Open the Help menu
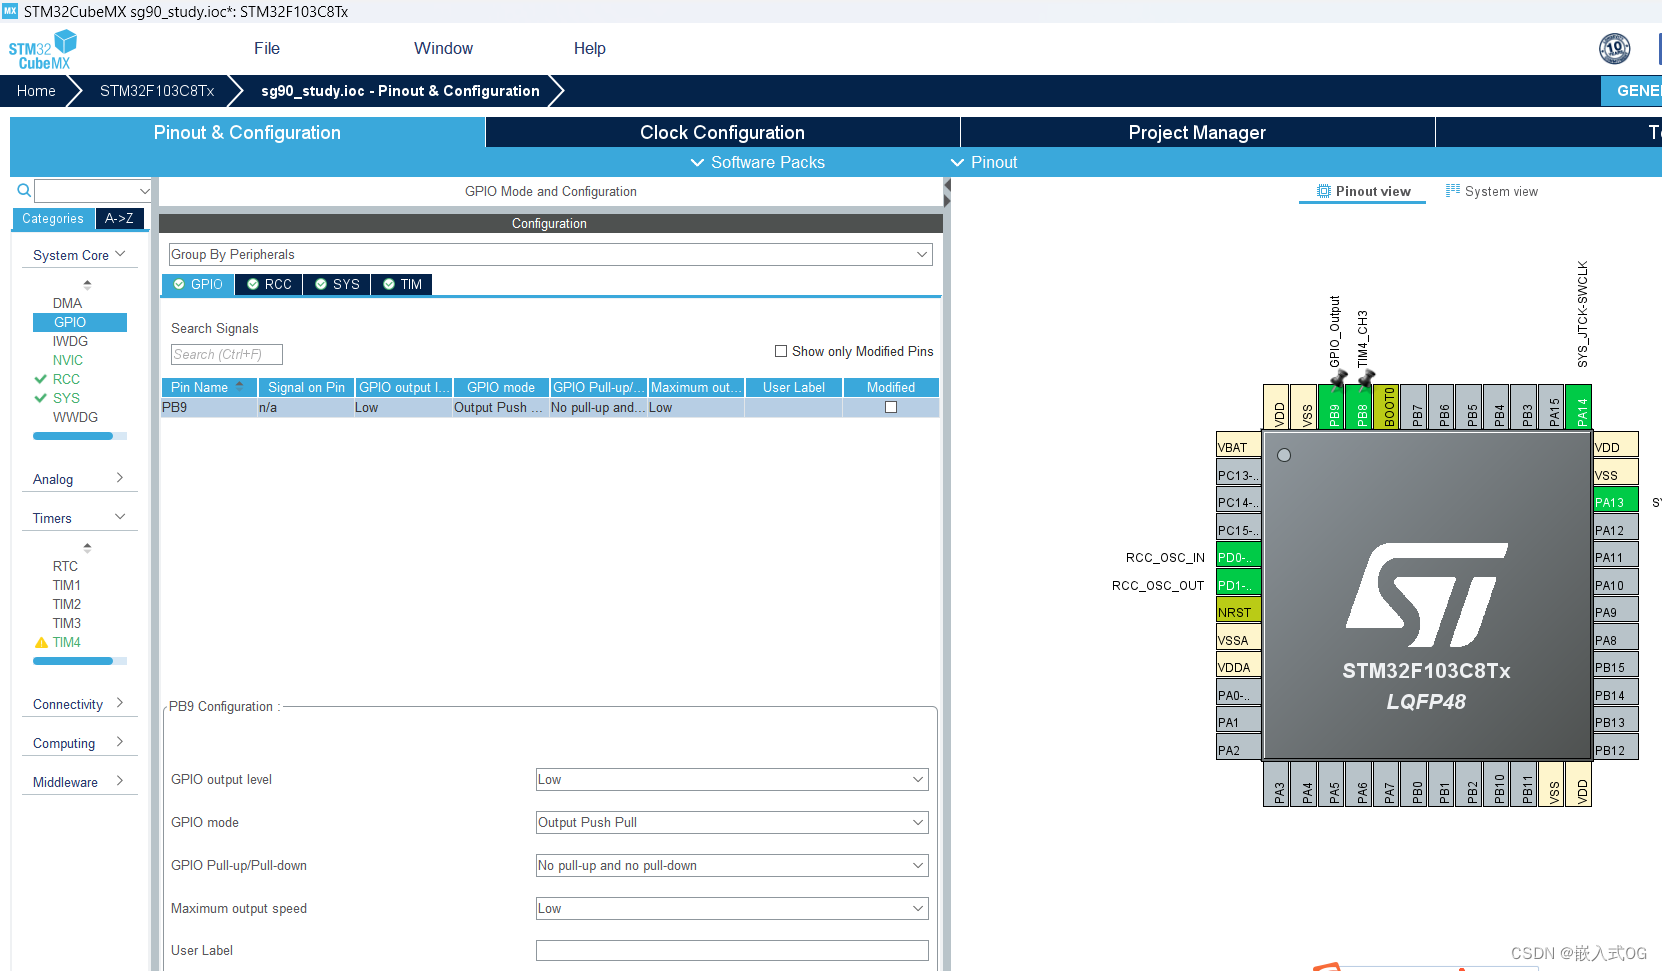Image resolution: width=1662 pixels, height=971 pixels. click(x=590, y=48)
